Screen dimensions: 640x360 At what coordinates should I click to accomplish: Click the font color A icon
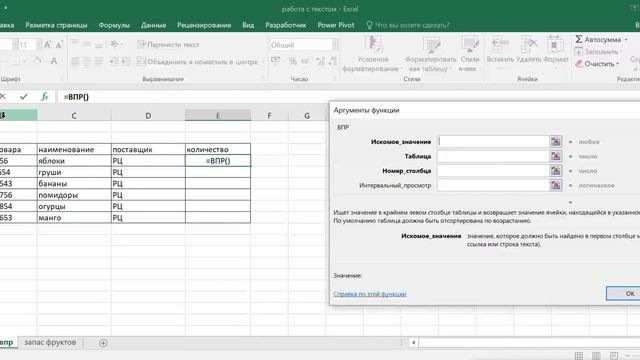pos(53,61)
